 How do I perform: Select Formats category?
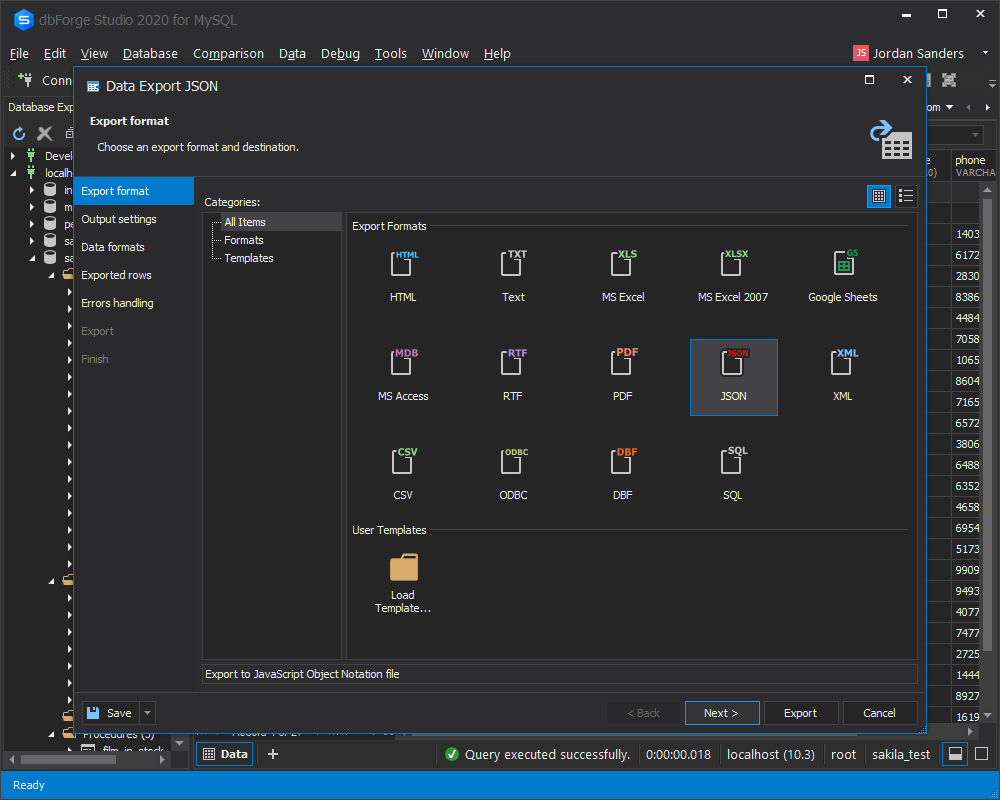click(244, 240)
